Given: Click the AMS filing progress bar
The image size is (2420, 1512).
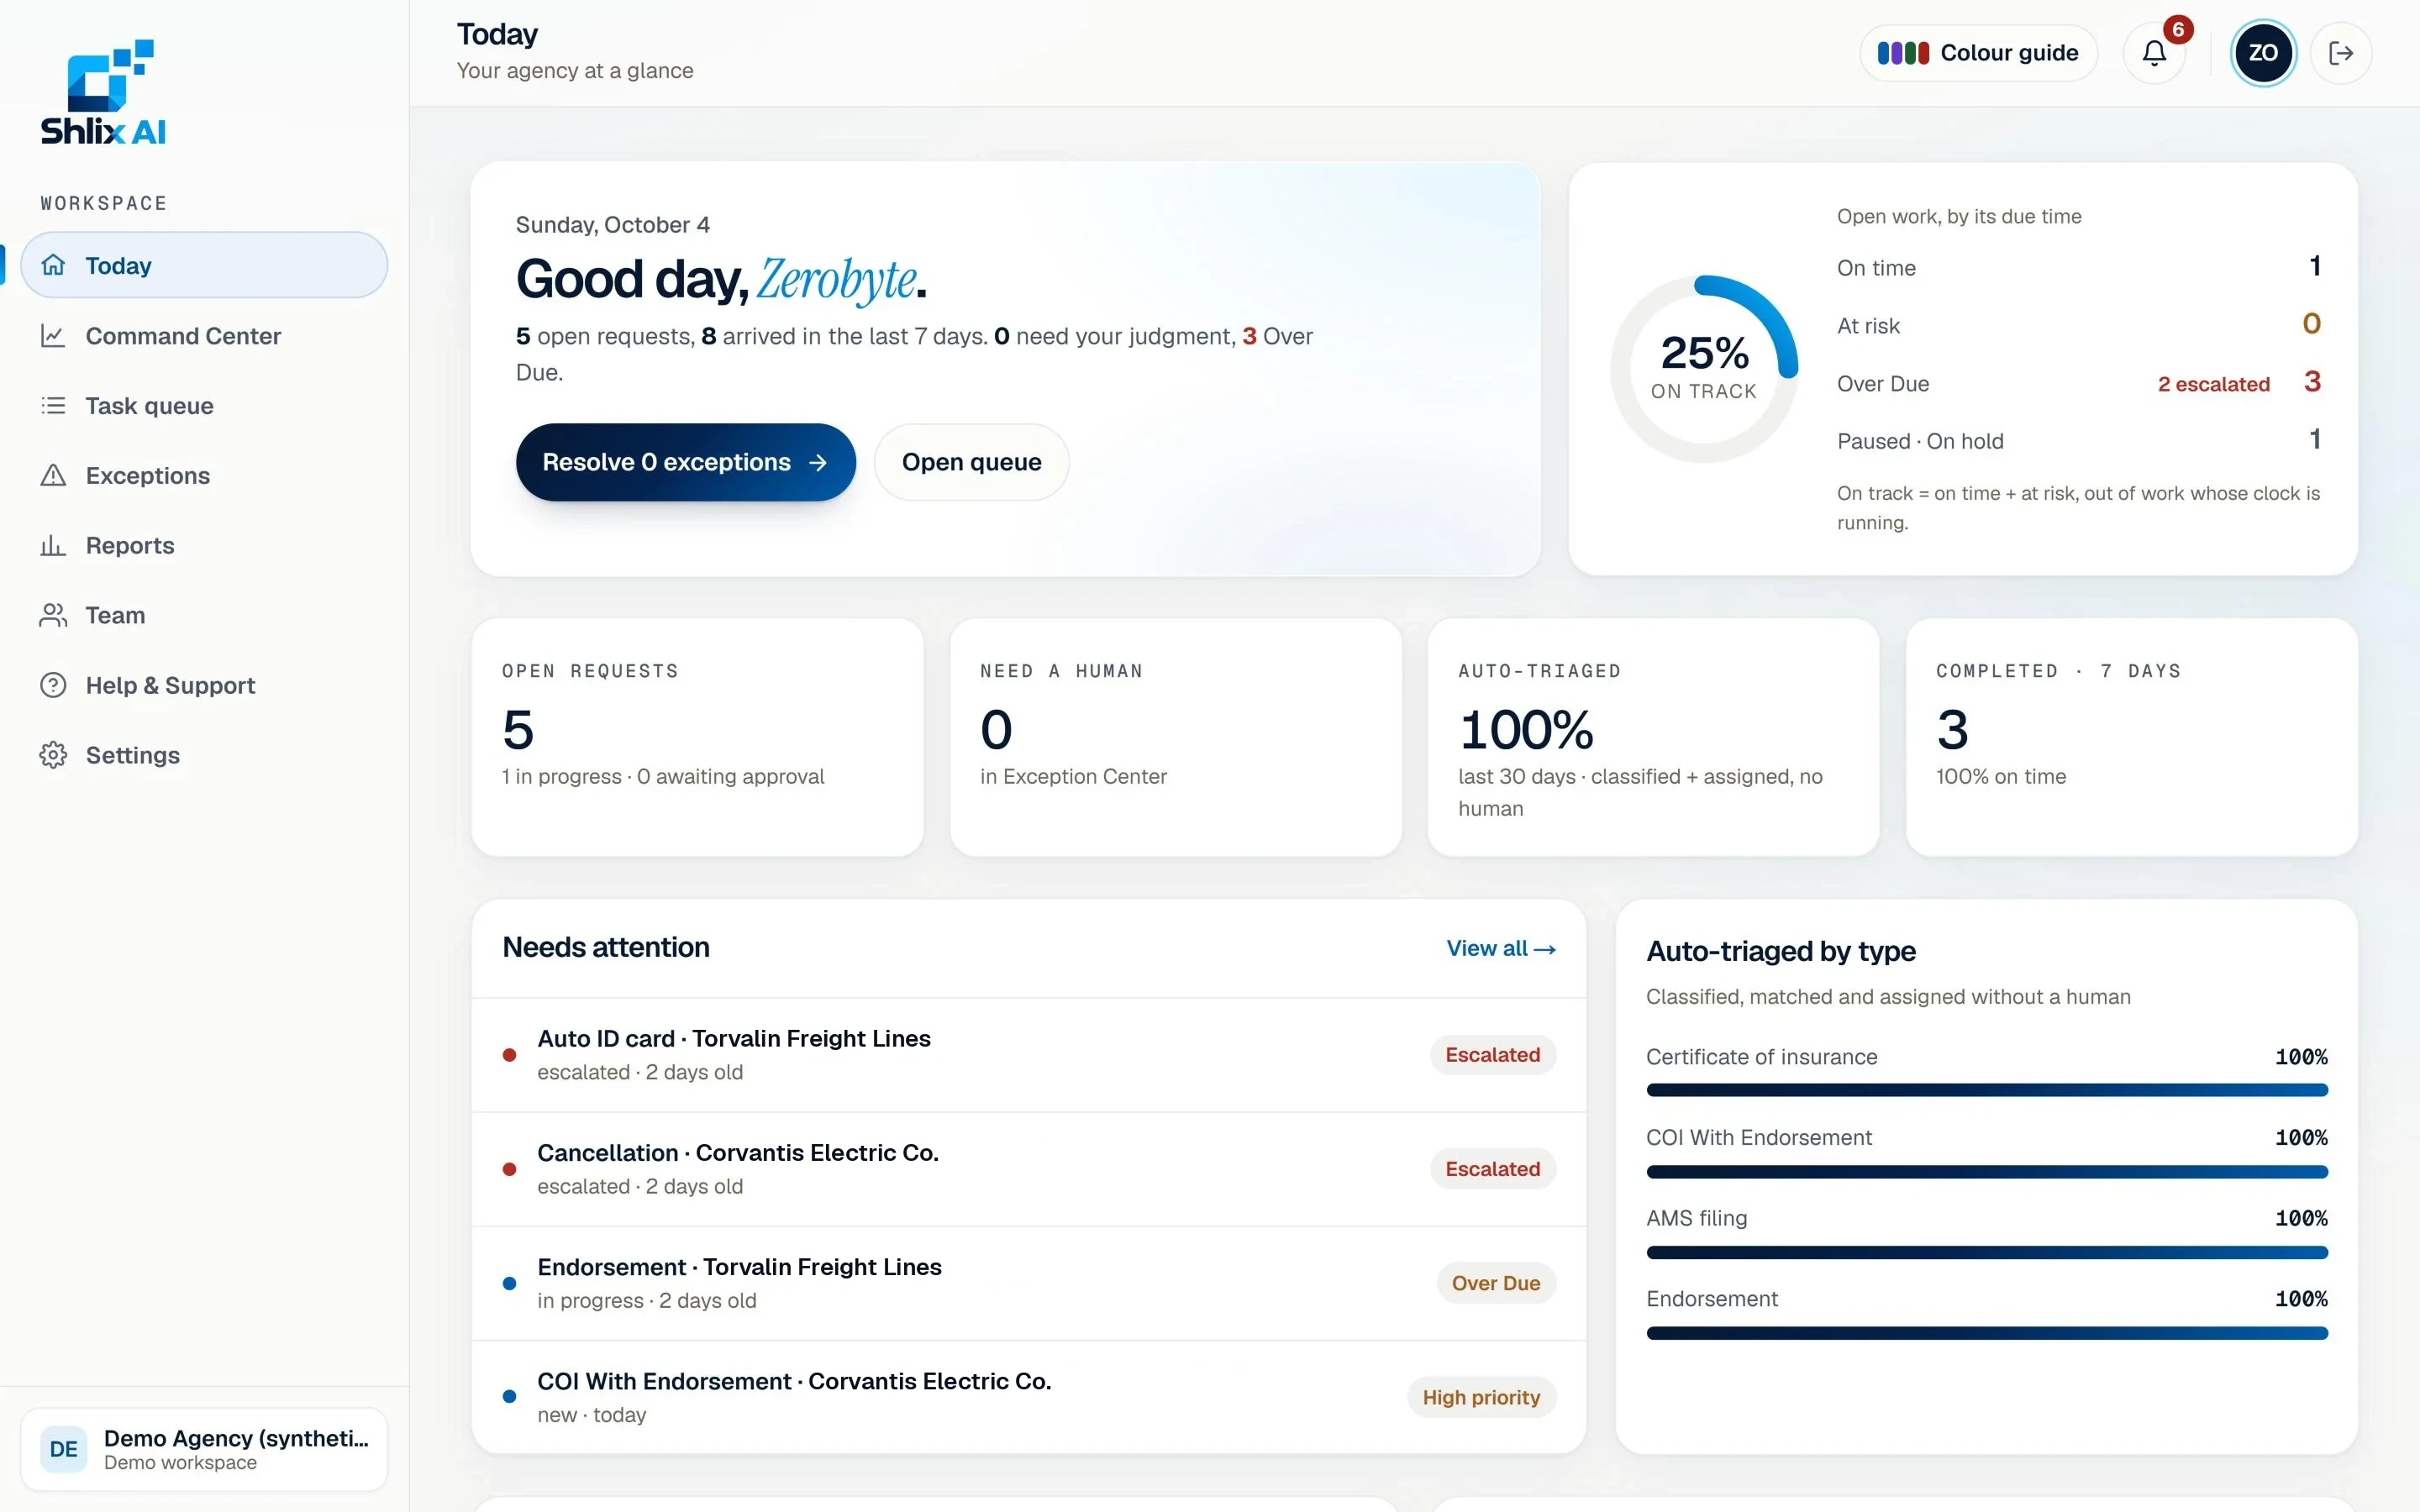Looking at the screenshot, I should point(1987,1252).
